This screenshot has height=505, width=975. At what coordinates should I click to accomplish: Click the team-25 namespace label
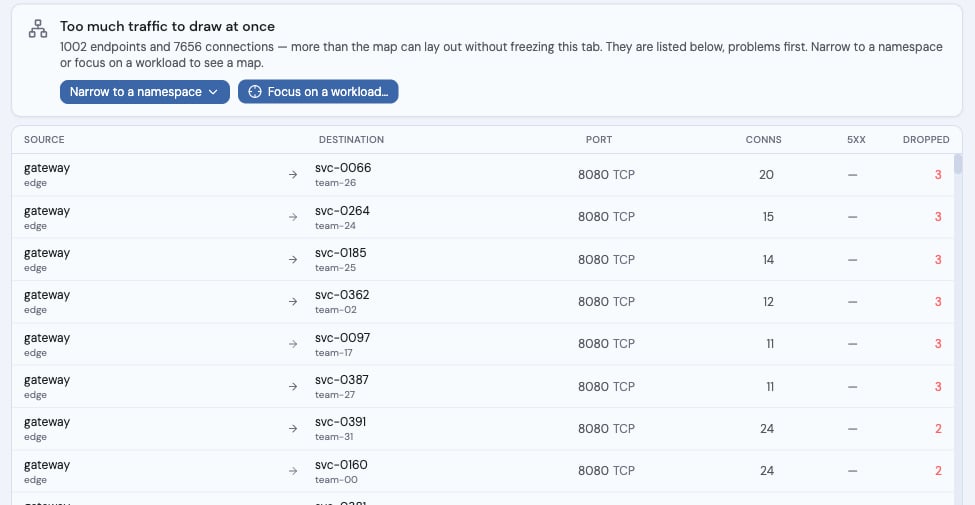(x=336, y=268)
